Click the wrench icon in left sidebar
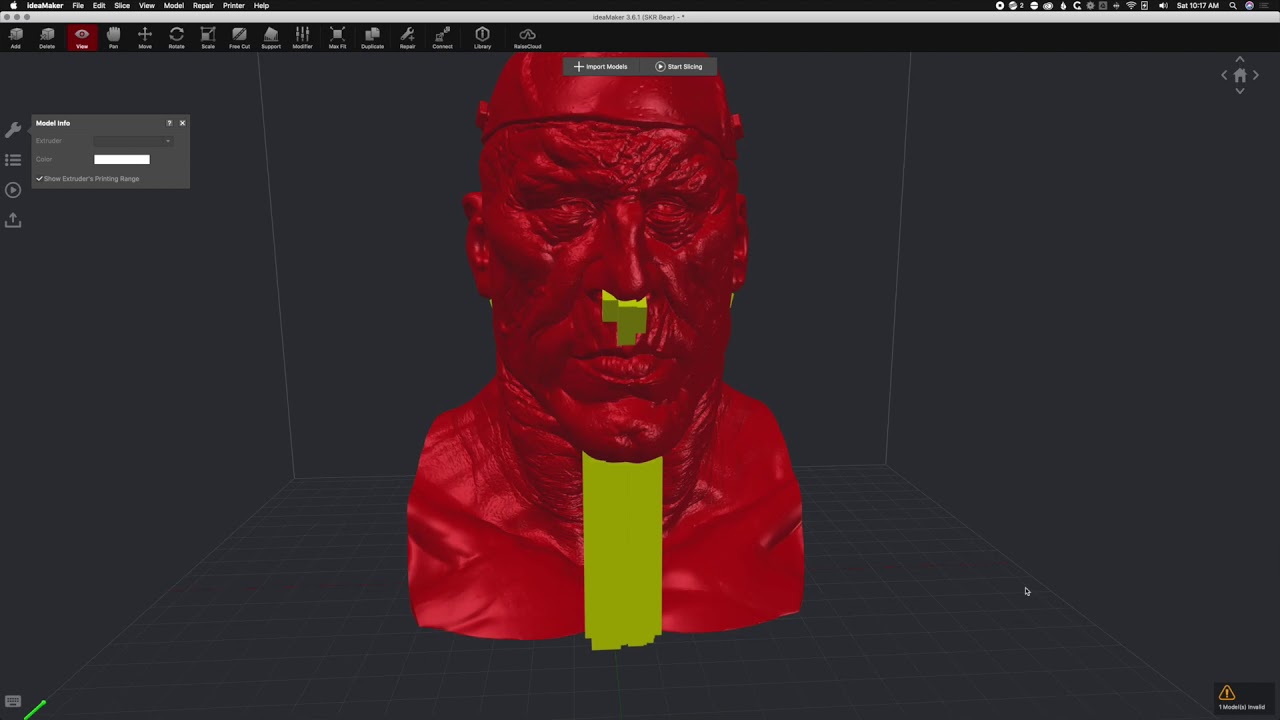This screenshot has width=1280, height=720. [x=13, y=130]
